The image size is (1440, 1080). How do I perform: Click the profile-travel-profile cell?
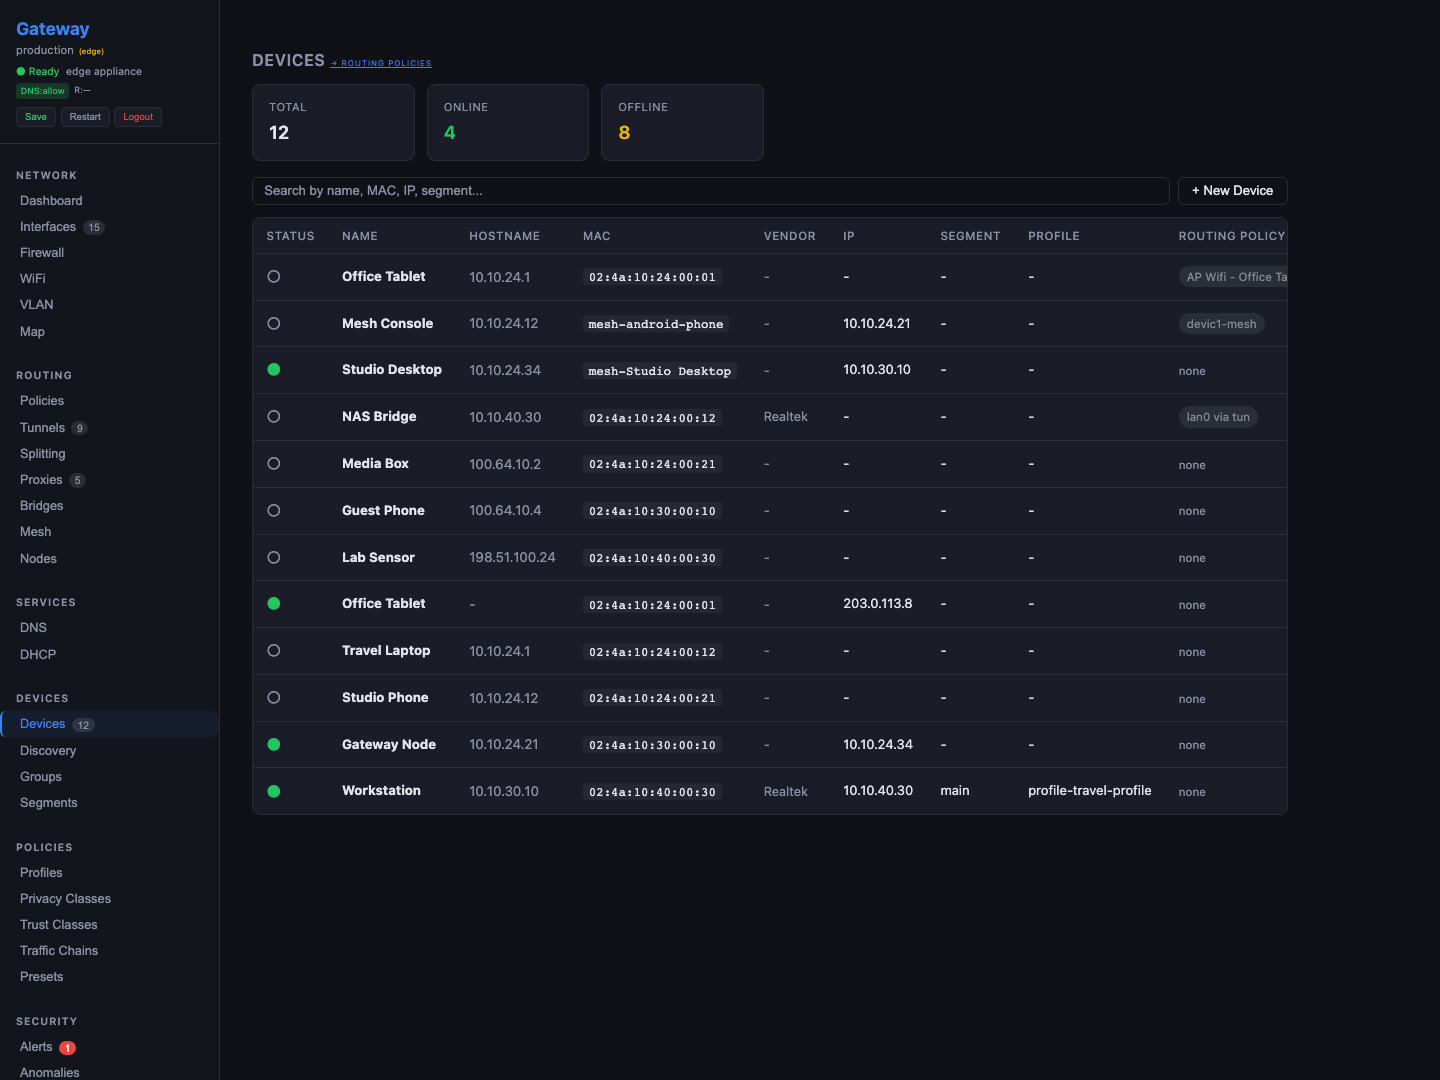1090,791
